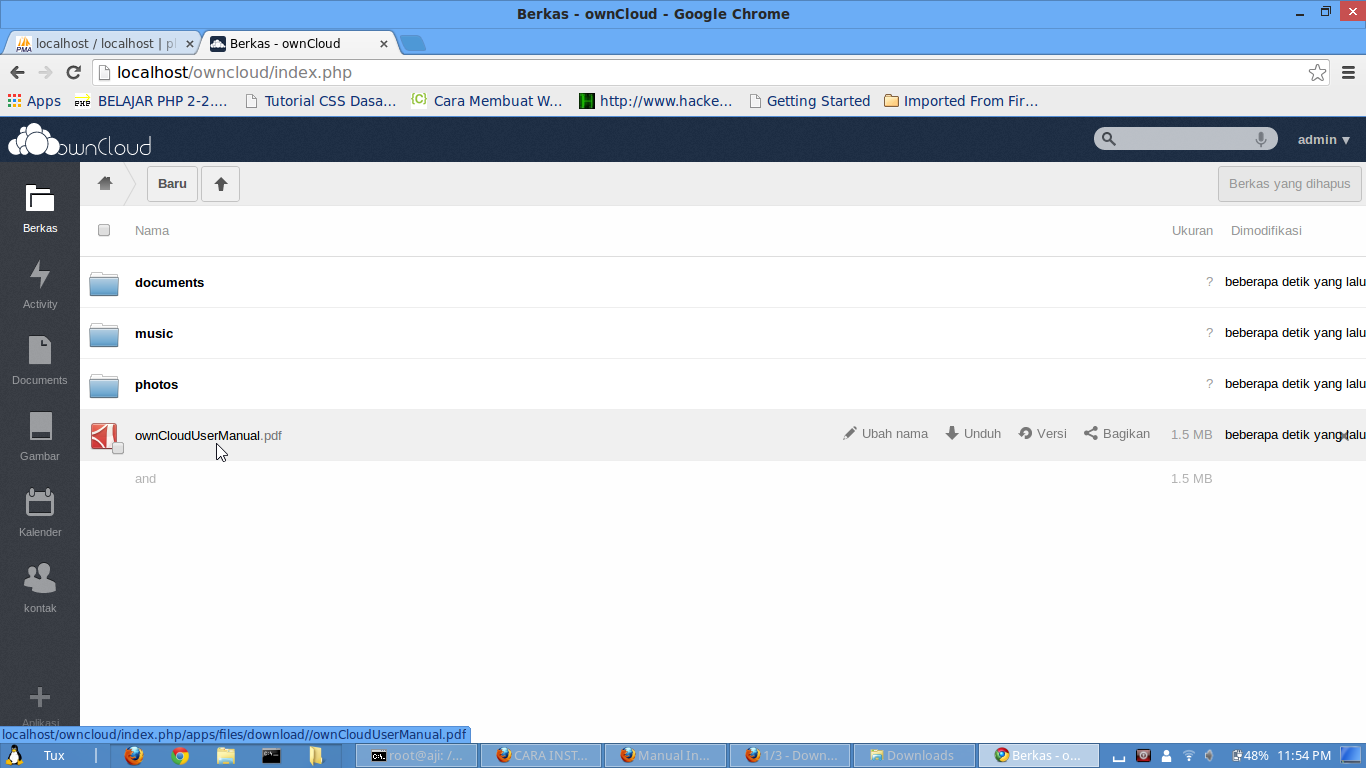Open Getting Started bookmark
This screenshot has width=1366, height=768.
[x=809, y=101]
